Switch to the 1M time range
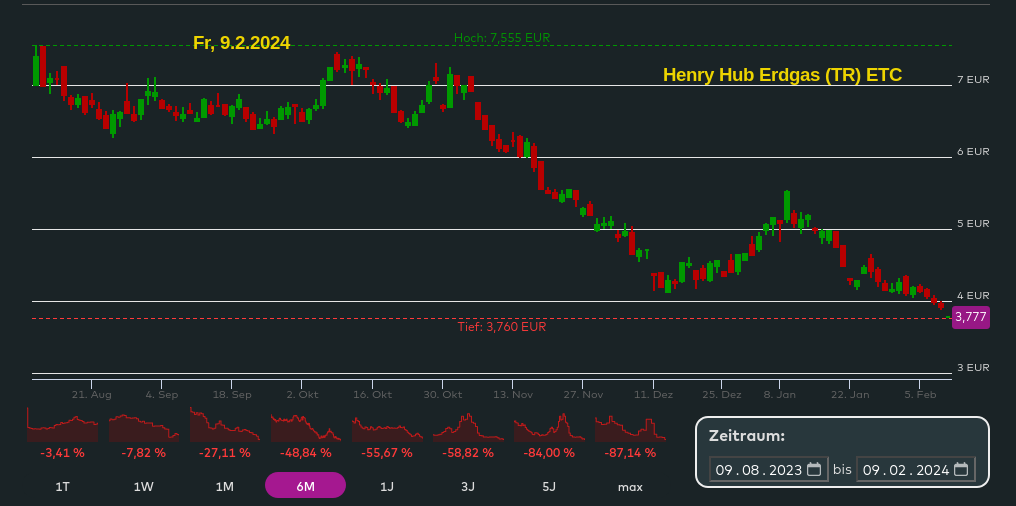 pyautogui.click(x=224, y=487)
